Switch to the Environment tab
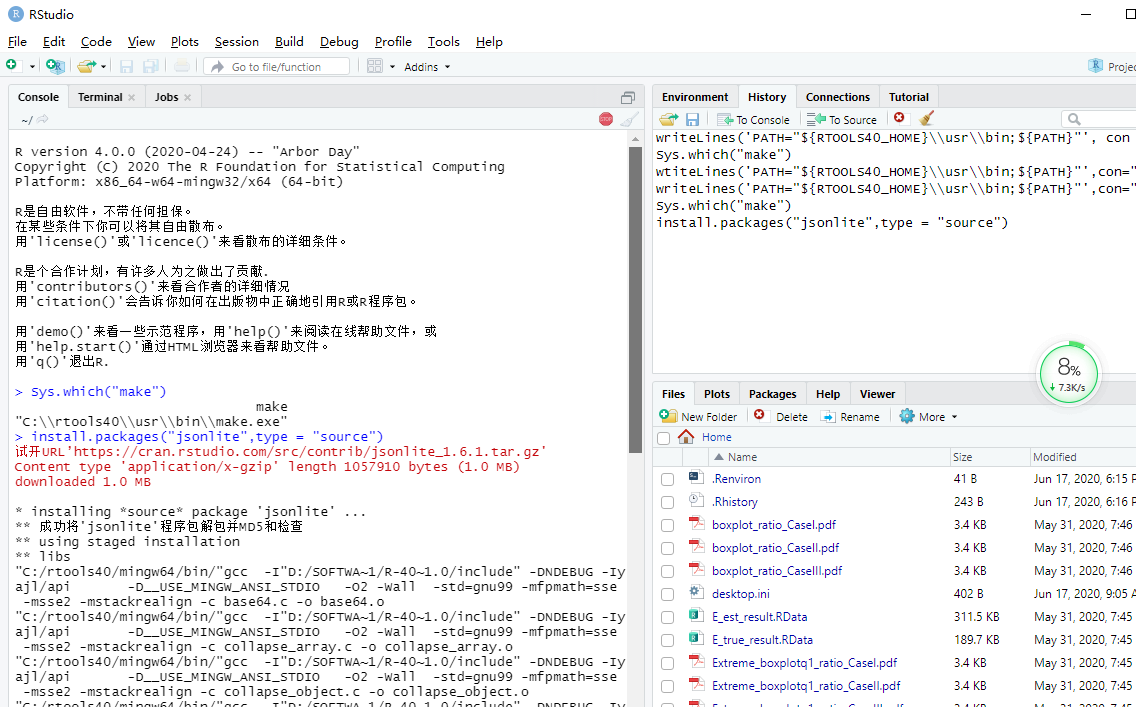 pyautogui.click(x=695, y=97)
